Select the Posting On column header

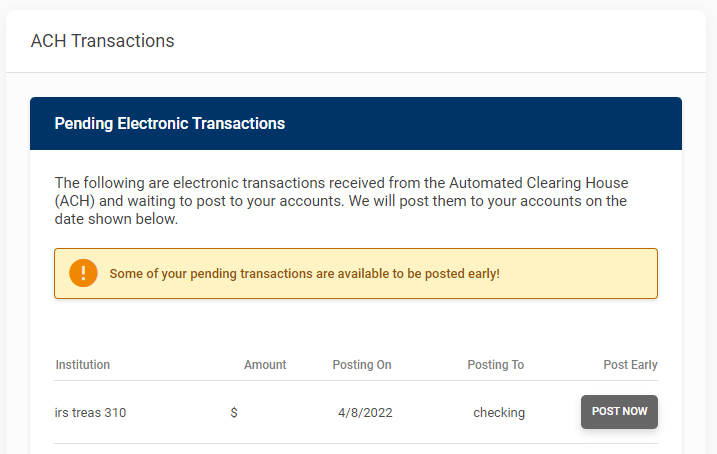click(x=362, y=365)
